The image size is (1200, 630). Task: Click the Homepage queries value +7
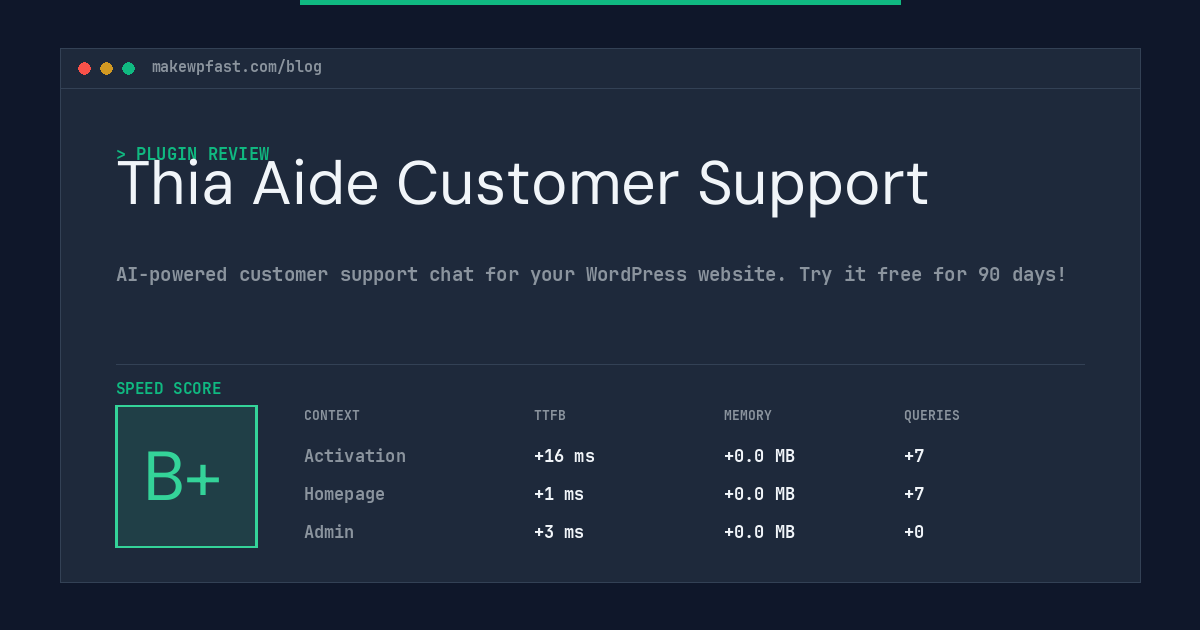click(914, 494)
